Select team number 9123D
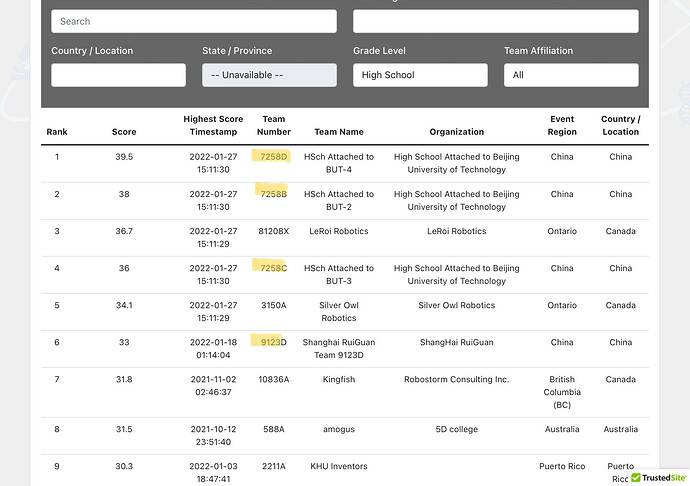 point(274,342)
